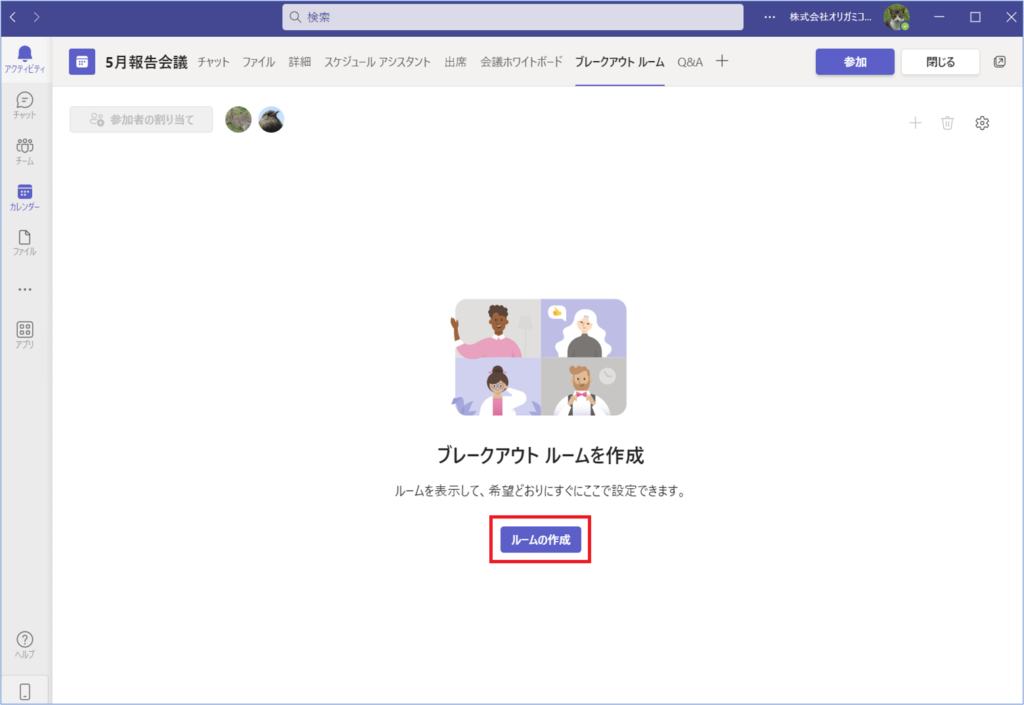Expand more sidebar apps ellipsis
Image resolution: width=1024 pixels, height=705 pixels.
click(x=25, y=289)
